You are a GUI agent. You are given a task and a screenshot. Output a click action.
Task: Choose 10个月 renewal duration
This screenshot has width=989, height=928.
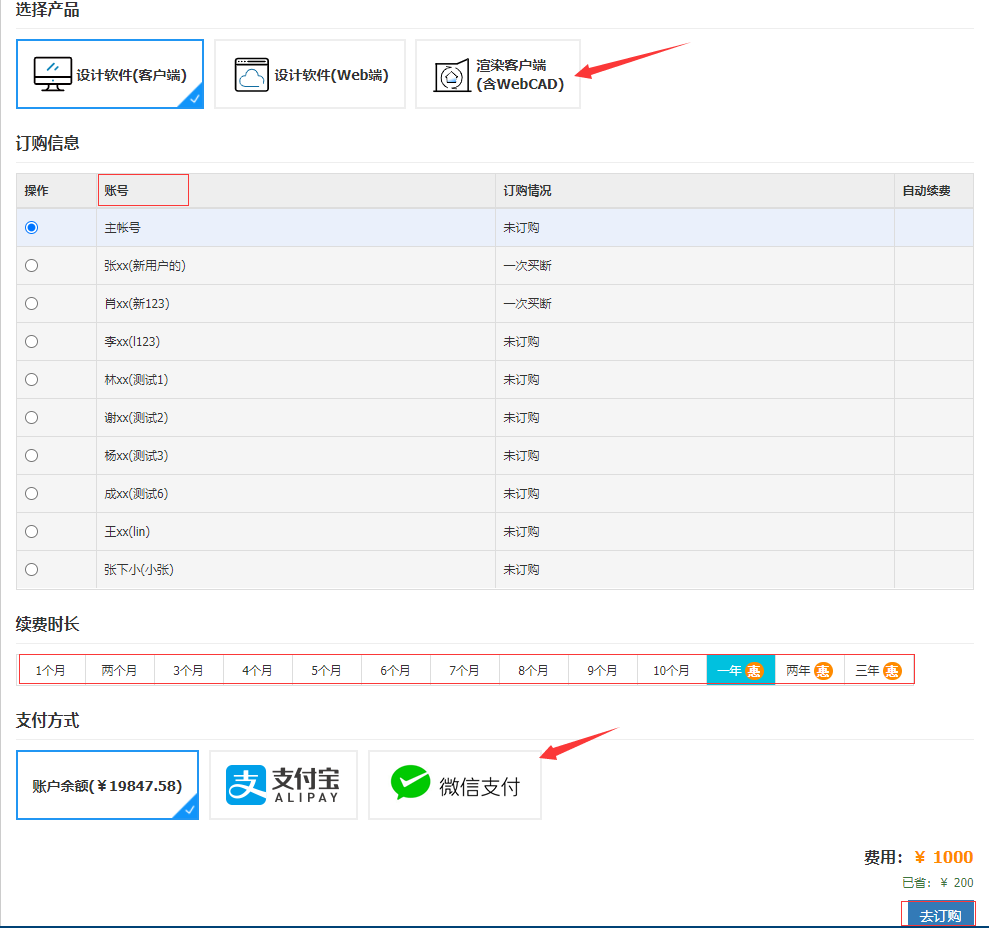(x=671, y=671)
